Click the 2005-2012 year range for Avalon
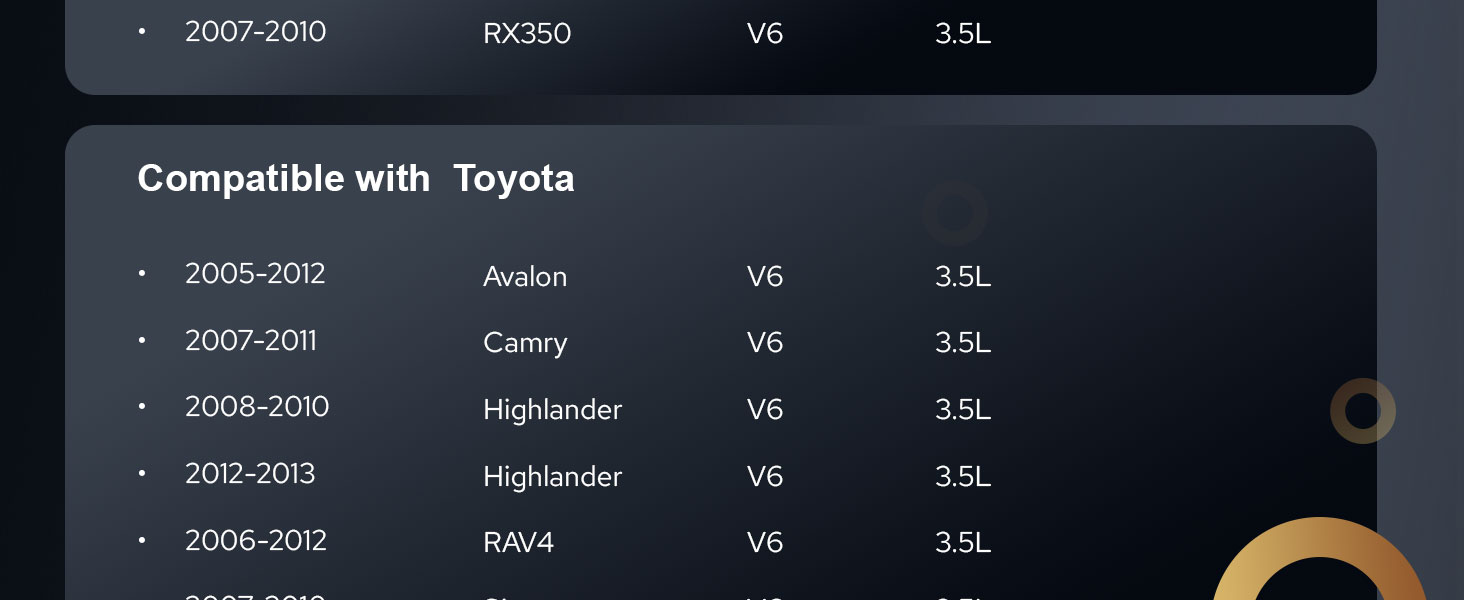This screenshot has width=1464, height=600. [255, 274]
